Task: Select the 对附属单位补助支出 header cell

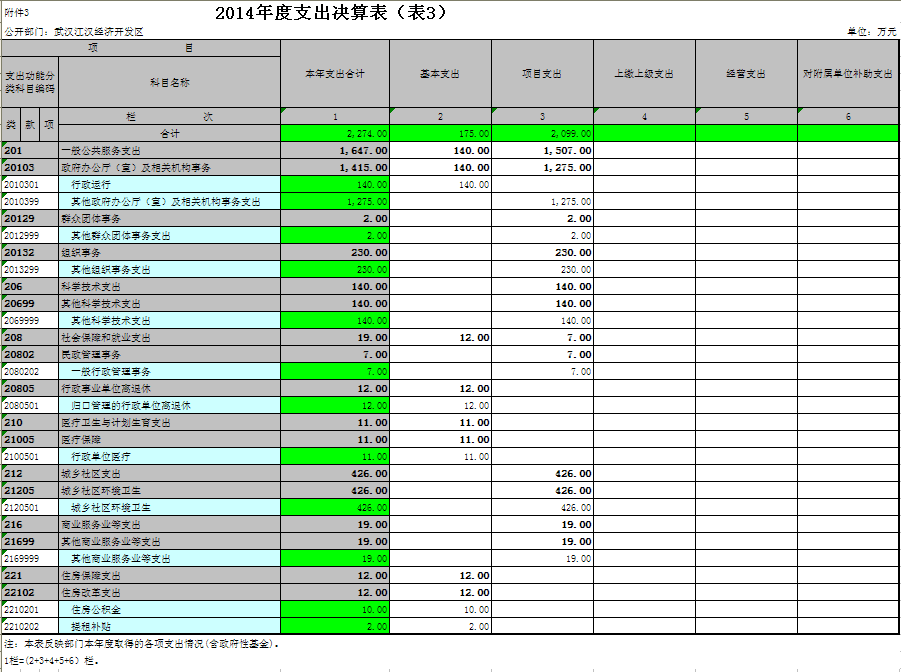Action: (848, 74)
